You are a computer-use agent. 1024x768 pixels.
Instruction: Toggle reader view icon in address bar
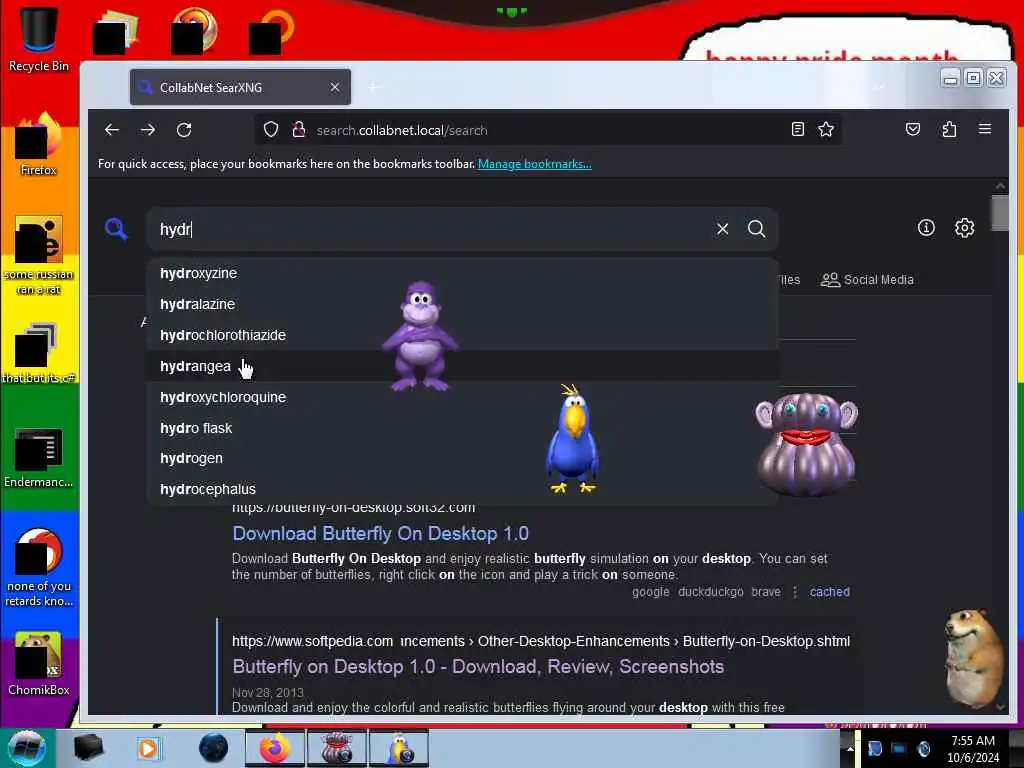pyautogui.click(x=797, y=129)
